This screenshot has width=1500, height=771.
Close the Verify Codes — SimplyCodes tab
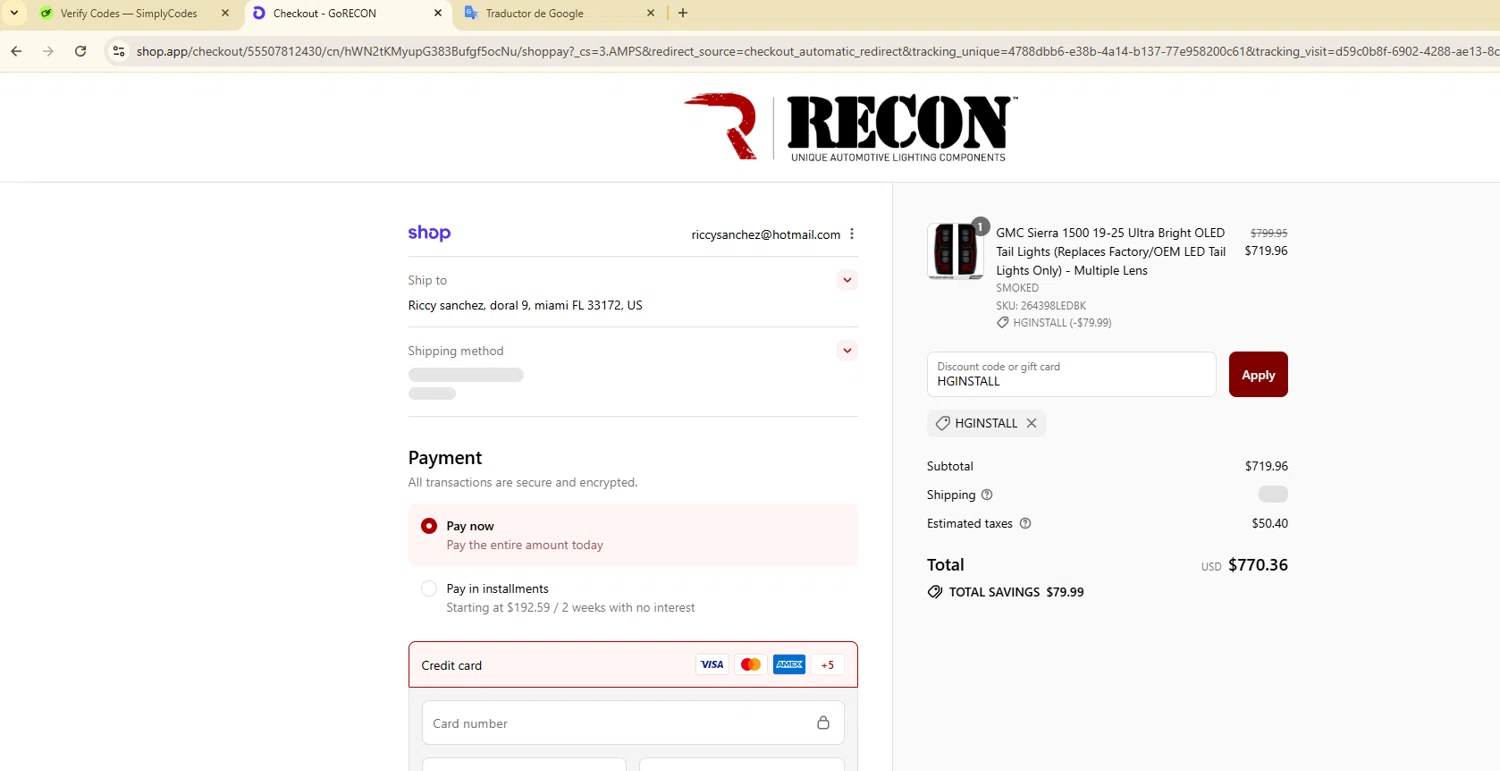coord(225,13)
